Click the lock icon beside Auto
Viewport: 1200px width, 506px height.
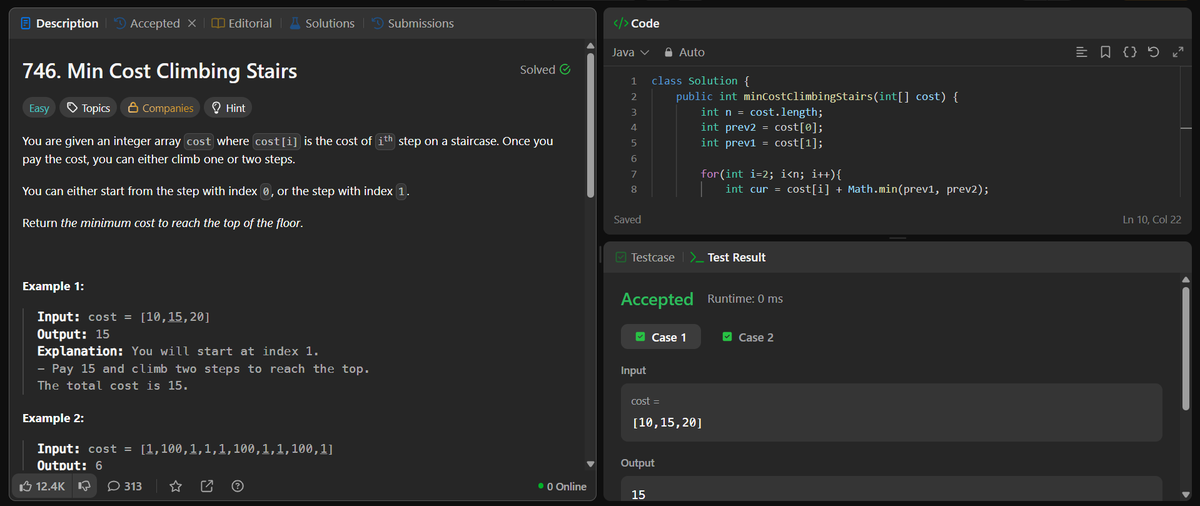(669, 52)
